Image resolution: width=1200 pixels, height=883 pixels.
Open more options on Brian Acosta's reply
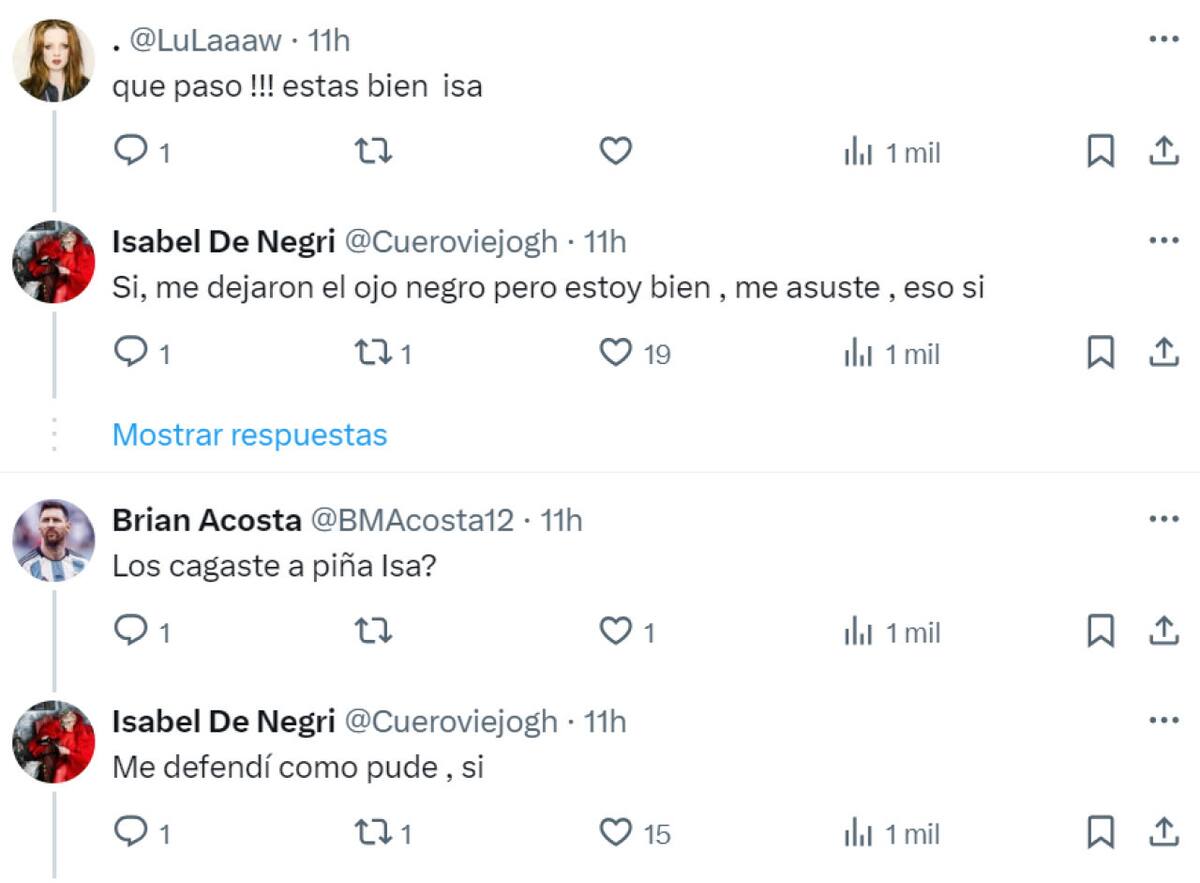pyautogui.click(x=1163, y=516)
